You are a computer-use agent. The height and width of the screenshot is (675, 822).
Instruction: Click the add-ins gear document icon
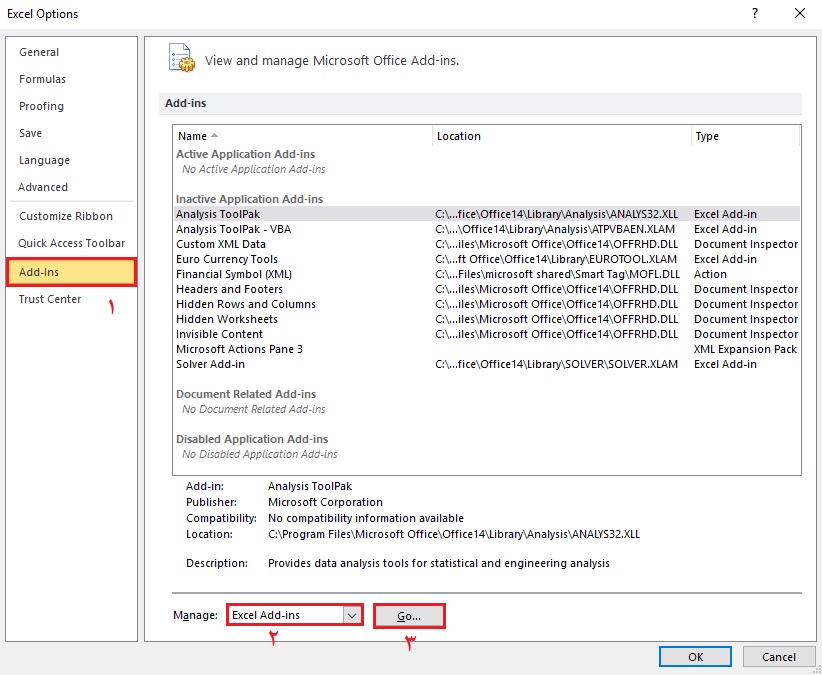(x=180, y=58)
